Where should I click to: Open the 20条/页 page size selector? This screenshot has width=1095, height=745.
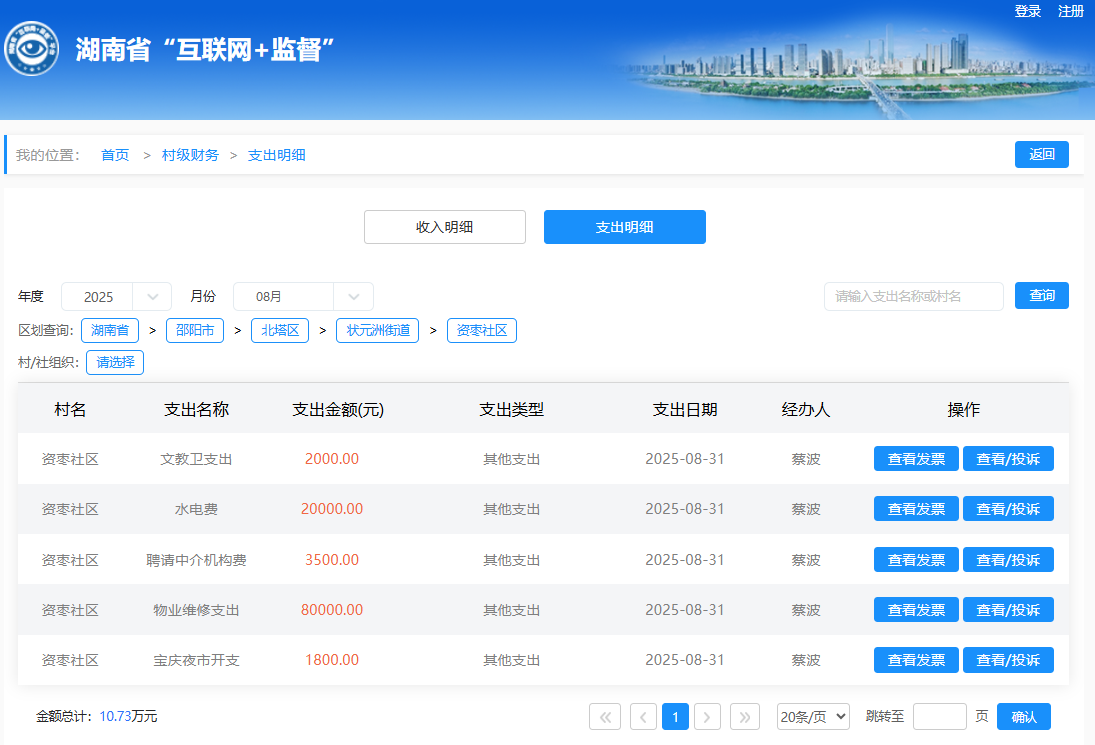click(x=813, y=716)
